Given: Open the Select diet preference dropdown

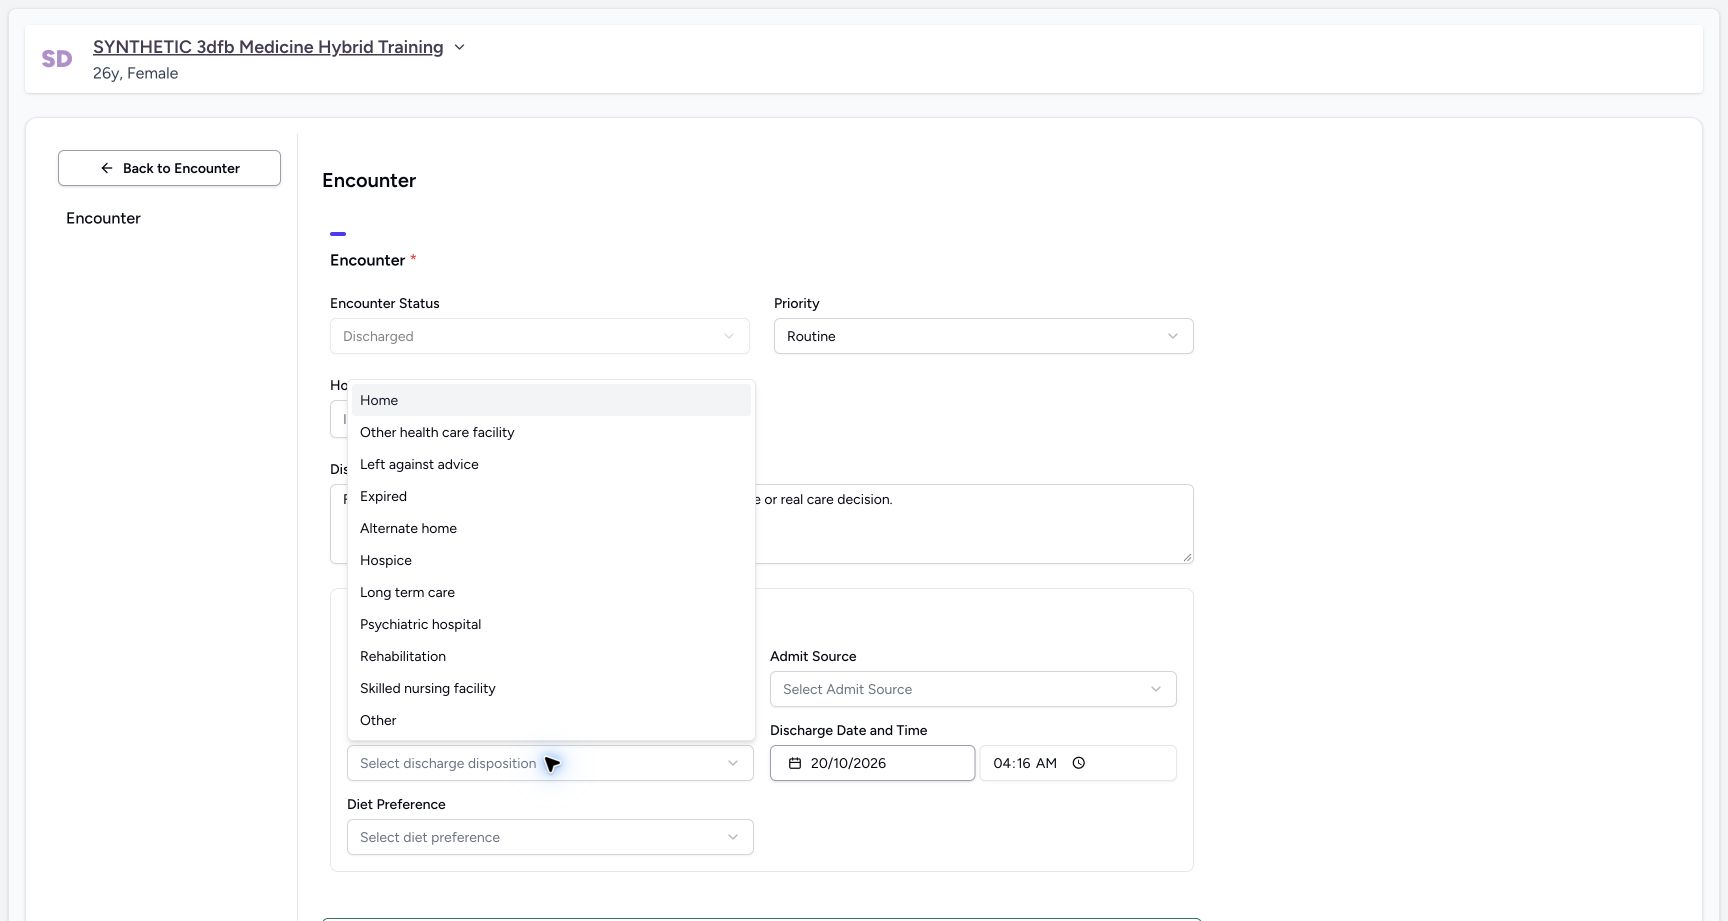Looking at the screenshot, I should pos(550,837).
